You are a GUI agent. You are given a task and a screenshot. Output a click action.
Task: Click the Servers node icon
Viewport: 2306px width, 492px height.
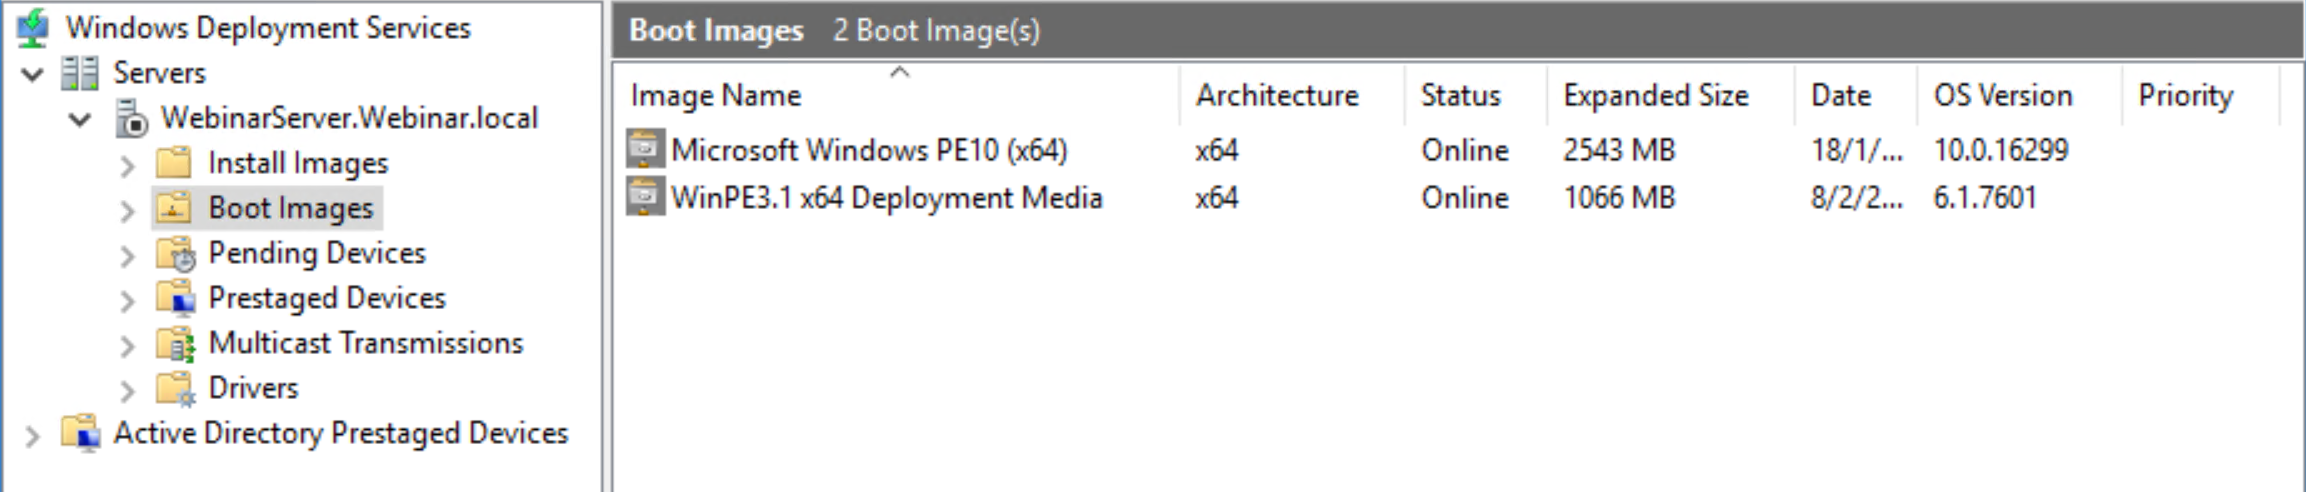pos(80,73)
